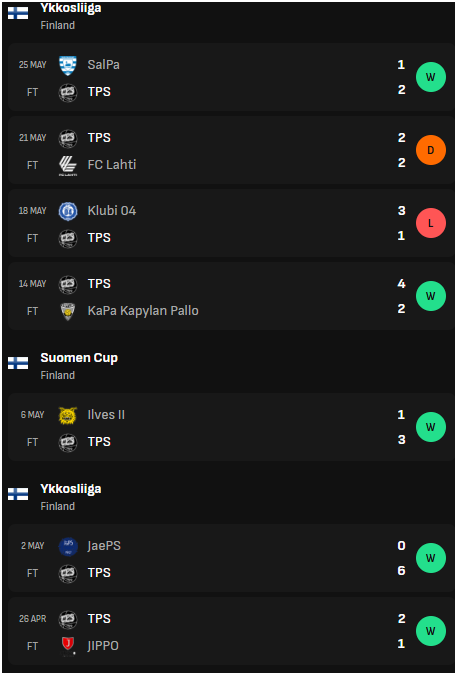Click the Finland flag beside Suomen Cup
The width and height of the screenshot is (457, 675).
pyautogui.click(x=18, y=363)
